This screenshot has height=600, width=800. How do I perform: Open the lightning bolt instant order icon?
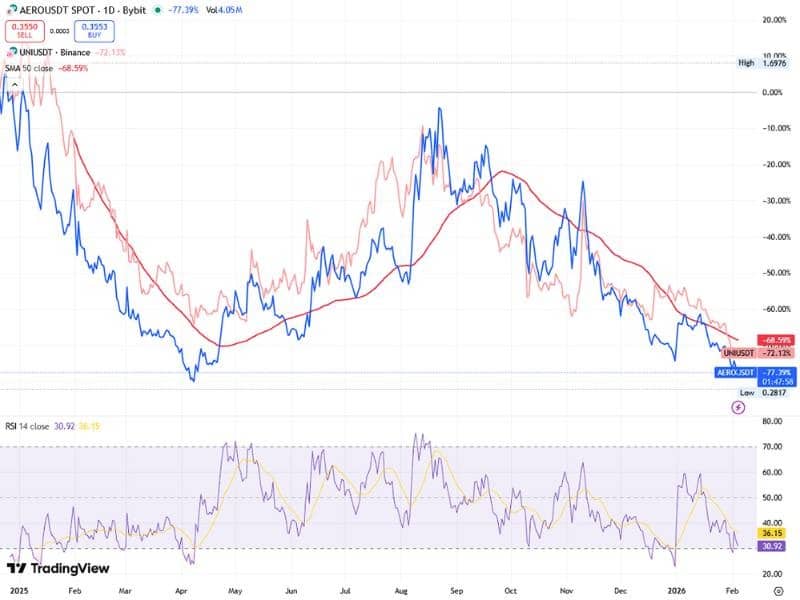point(738,407)
